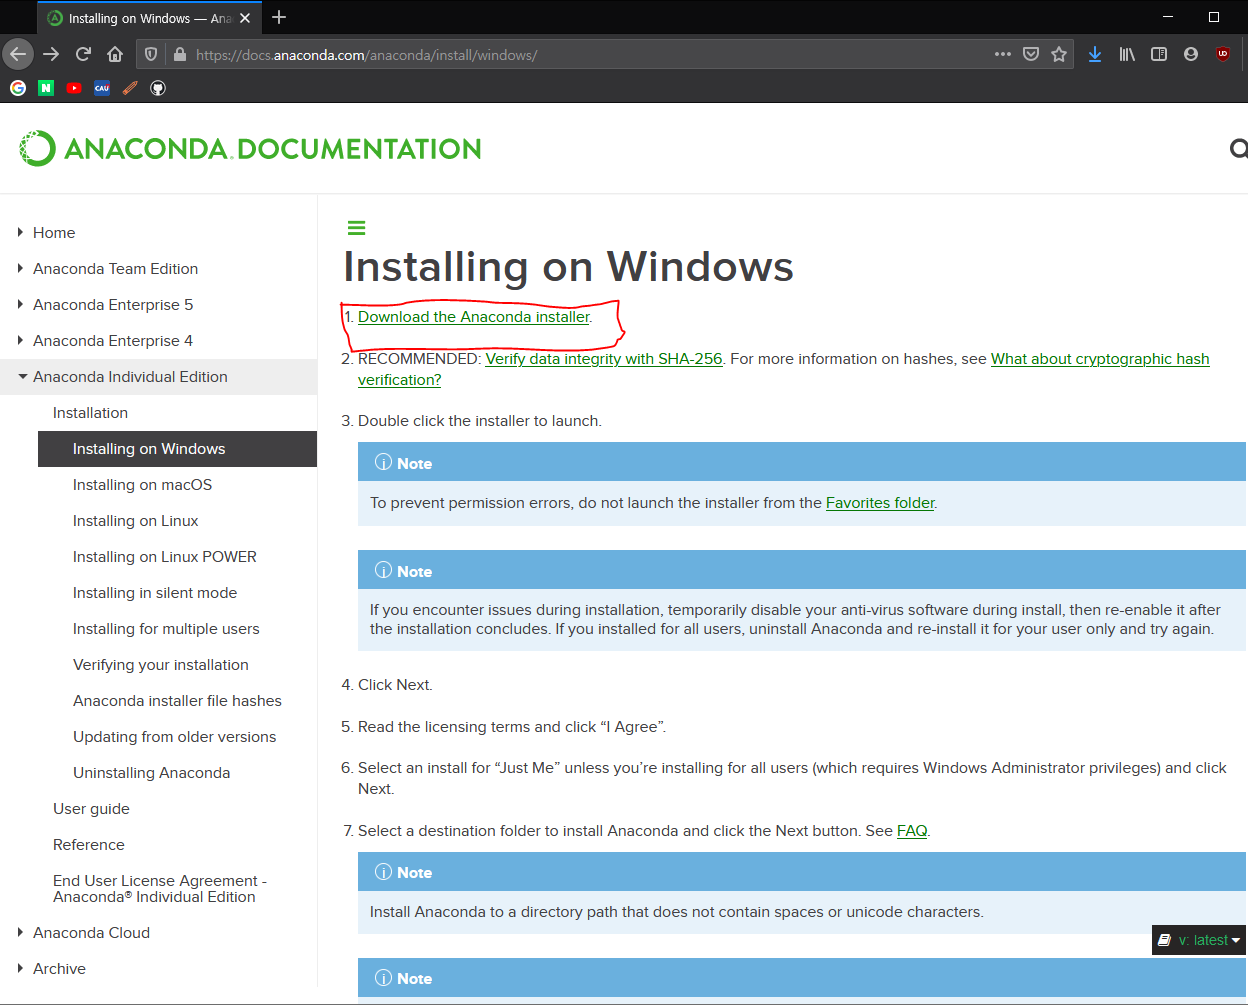
Task: Open User guide in the sidebar
Action: [x=91, y=808]
